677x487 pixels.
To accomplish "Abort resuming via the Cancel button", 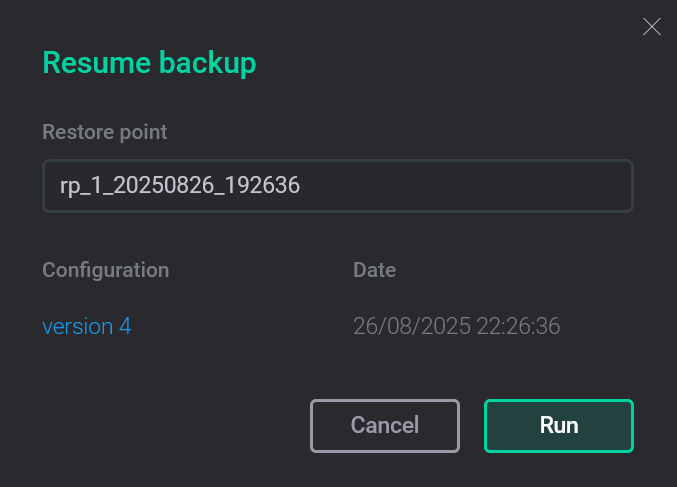I will click(x=384, y=426).
